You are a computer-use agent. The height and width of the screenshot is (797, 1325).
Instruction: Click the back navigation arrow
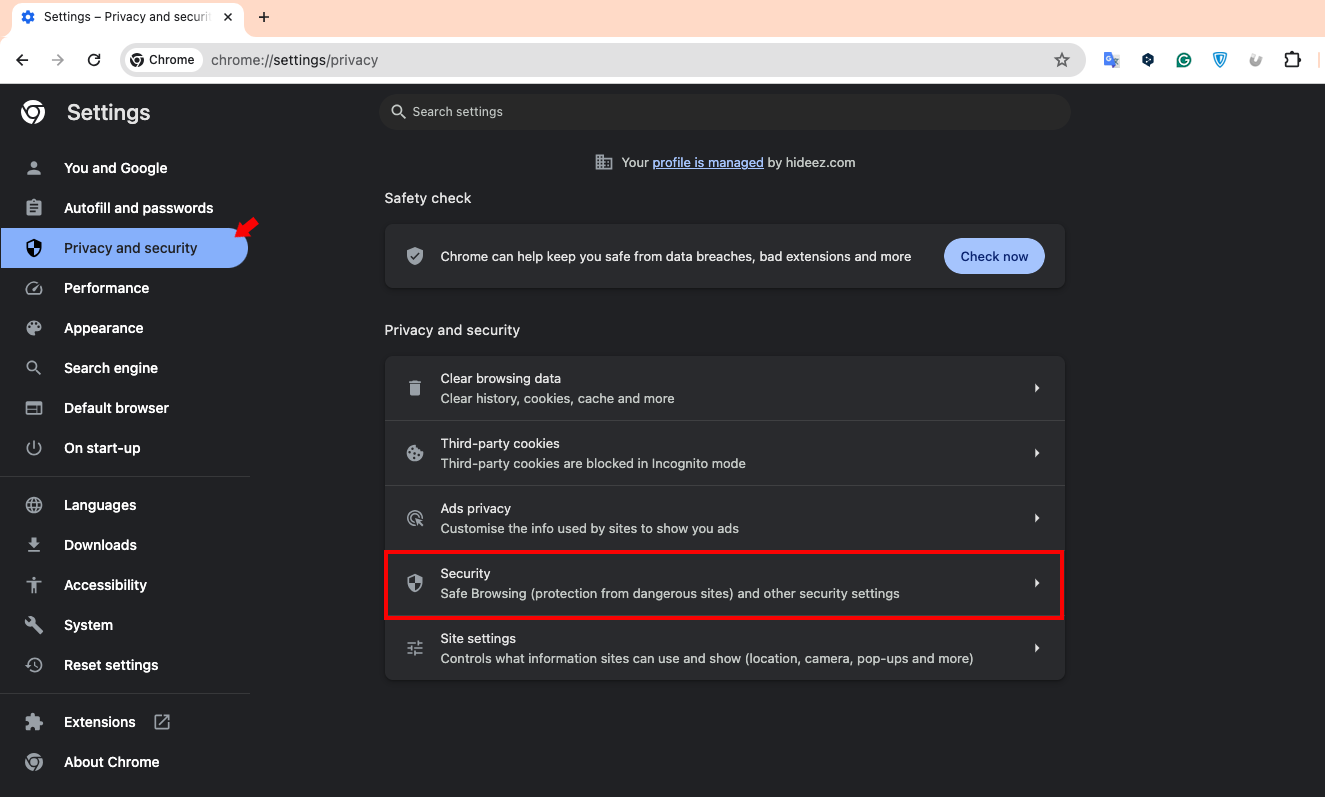coord(22,60)
